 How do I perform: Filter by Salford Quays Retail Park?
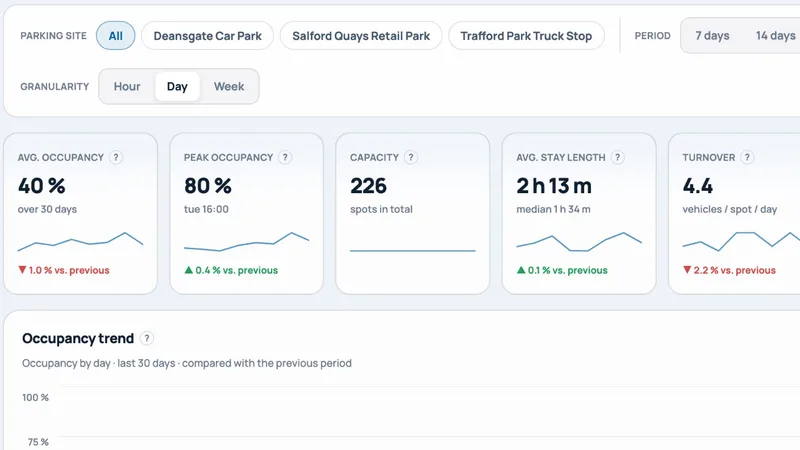361,36
